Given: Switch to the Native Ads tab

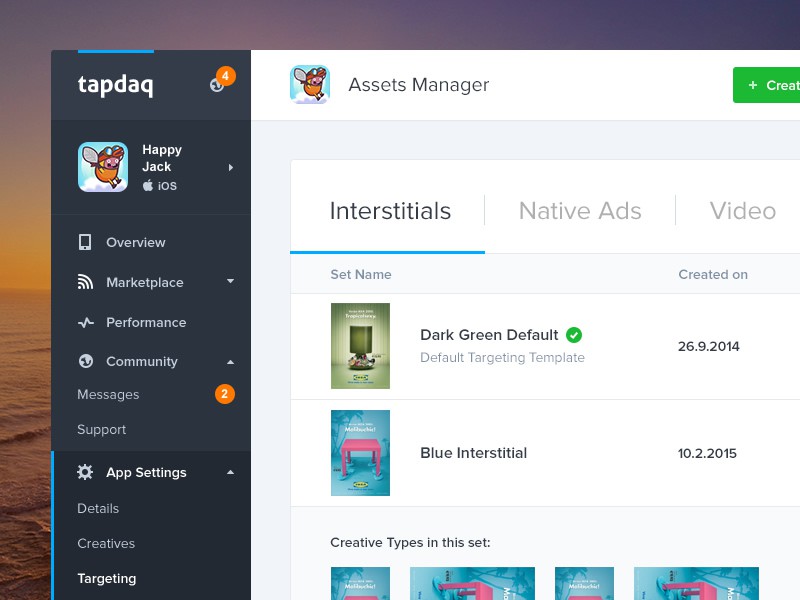Looking at the screenshot, I should [x=580, y=211].
